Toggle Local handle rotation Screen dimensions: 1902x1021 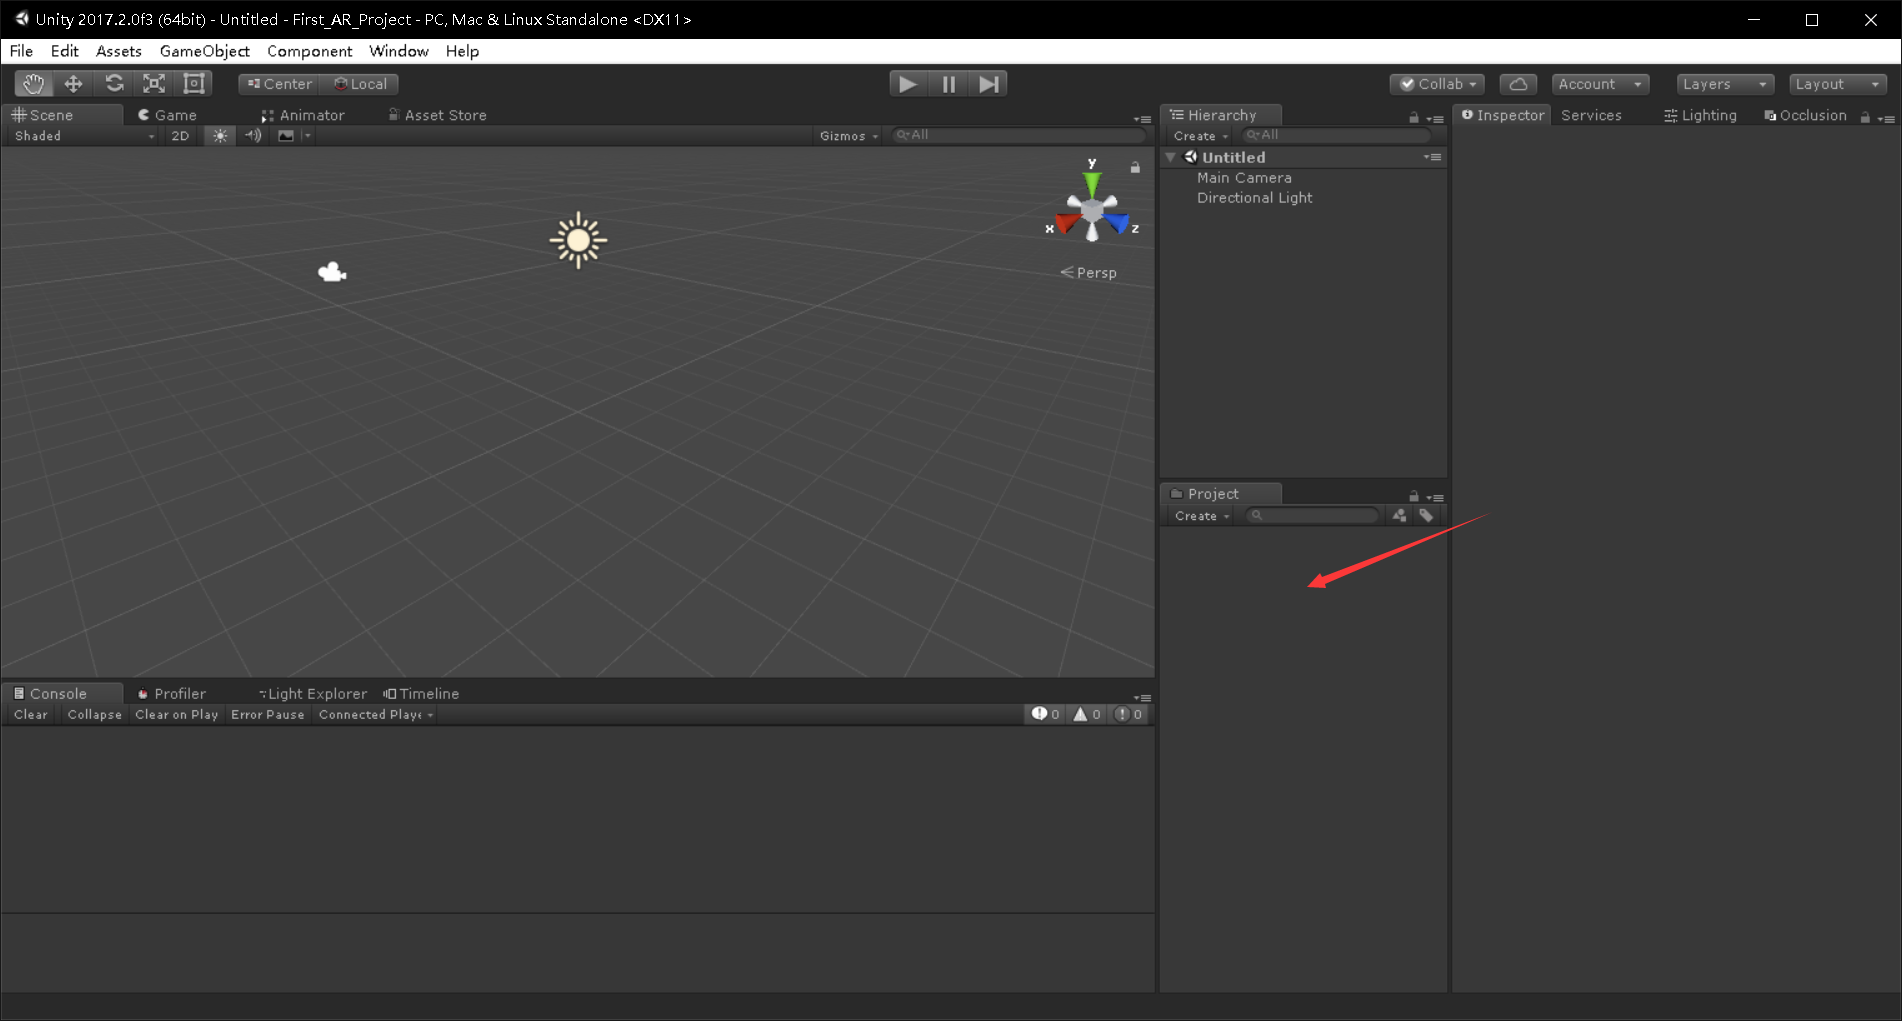361,84
